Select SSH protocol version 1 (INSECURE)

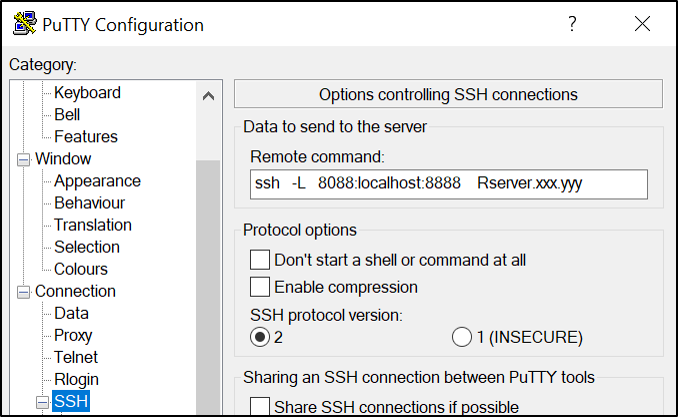(461, 337)
